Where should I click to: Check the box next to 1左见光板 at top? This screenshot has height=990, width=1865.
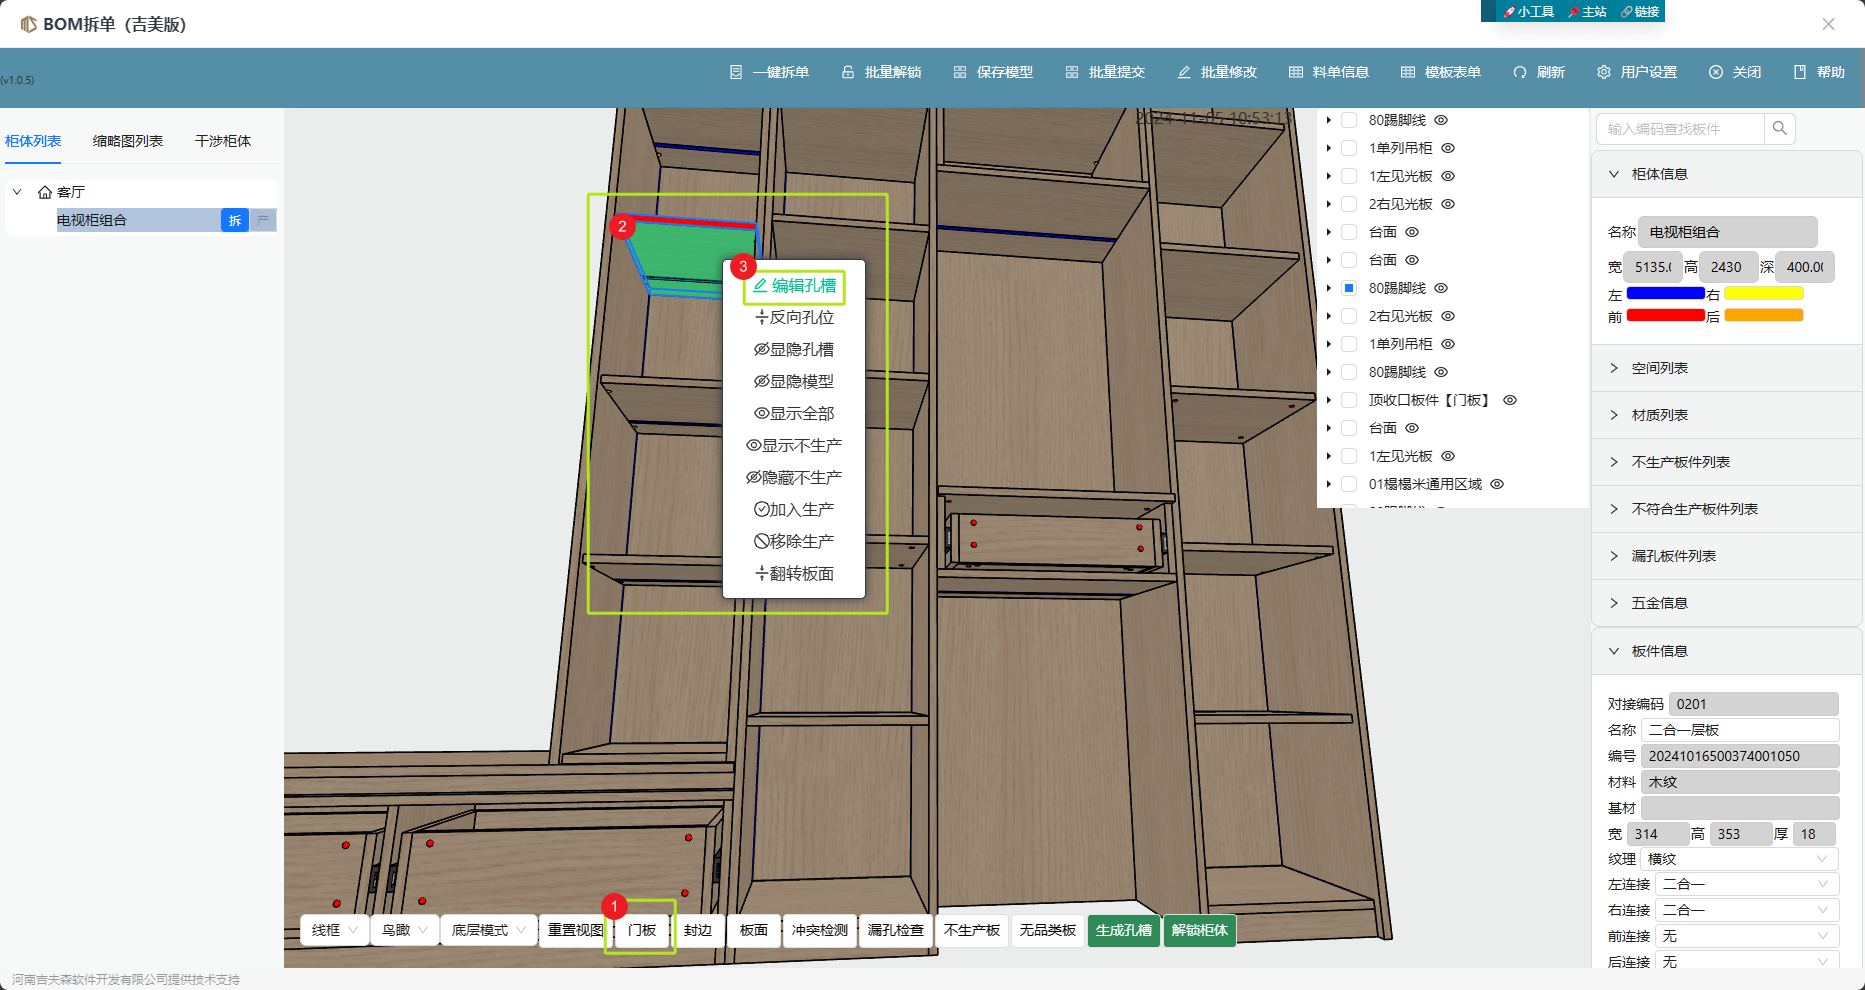point(1349,176)
